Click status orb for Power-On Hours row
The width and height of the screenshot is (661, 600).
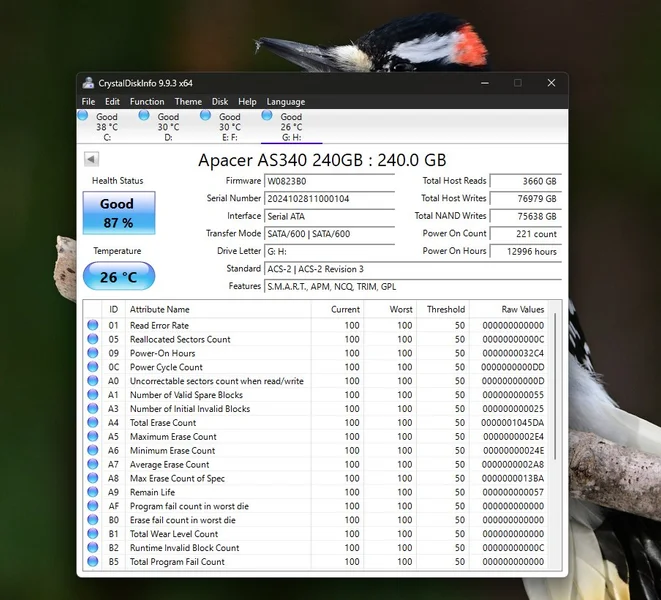pos(93,353)
